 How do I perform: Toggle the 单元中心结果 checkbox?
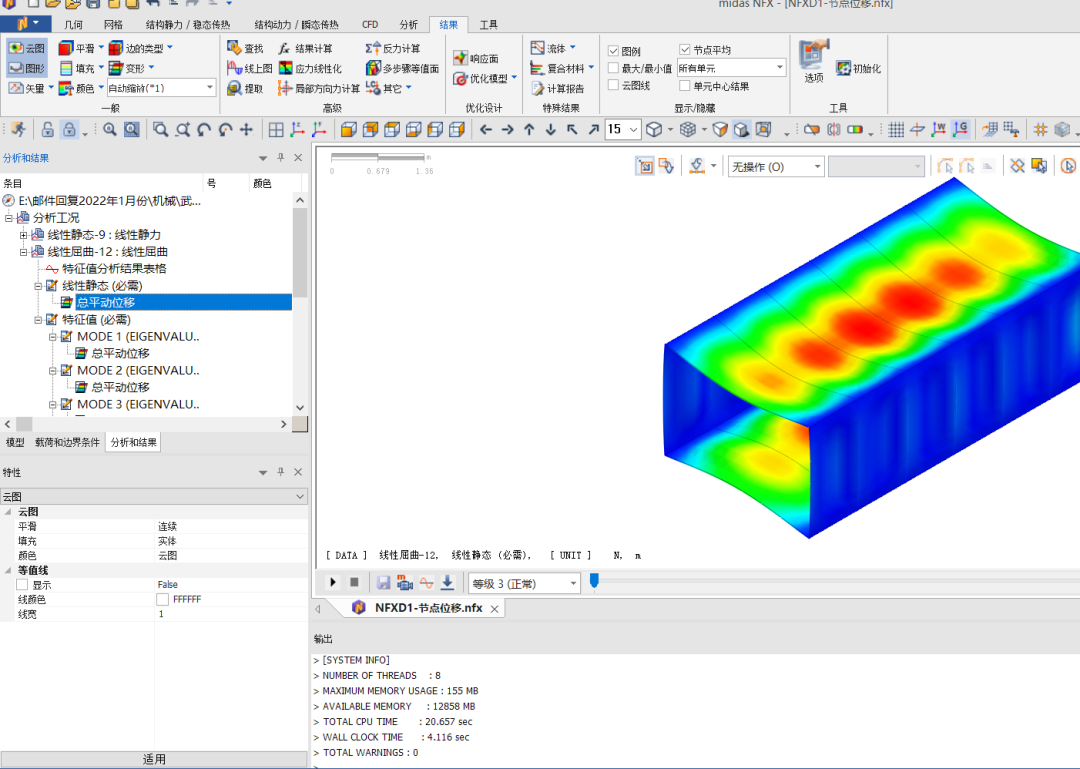pos(685,86)
